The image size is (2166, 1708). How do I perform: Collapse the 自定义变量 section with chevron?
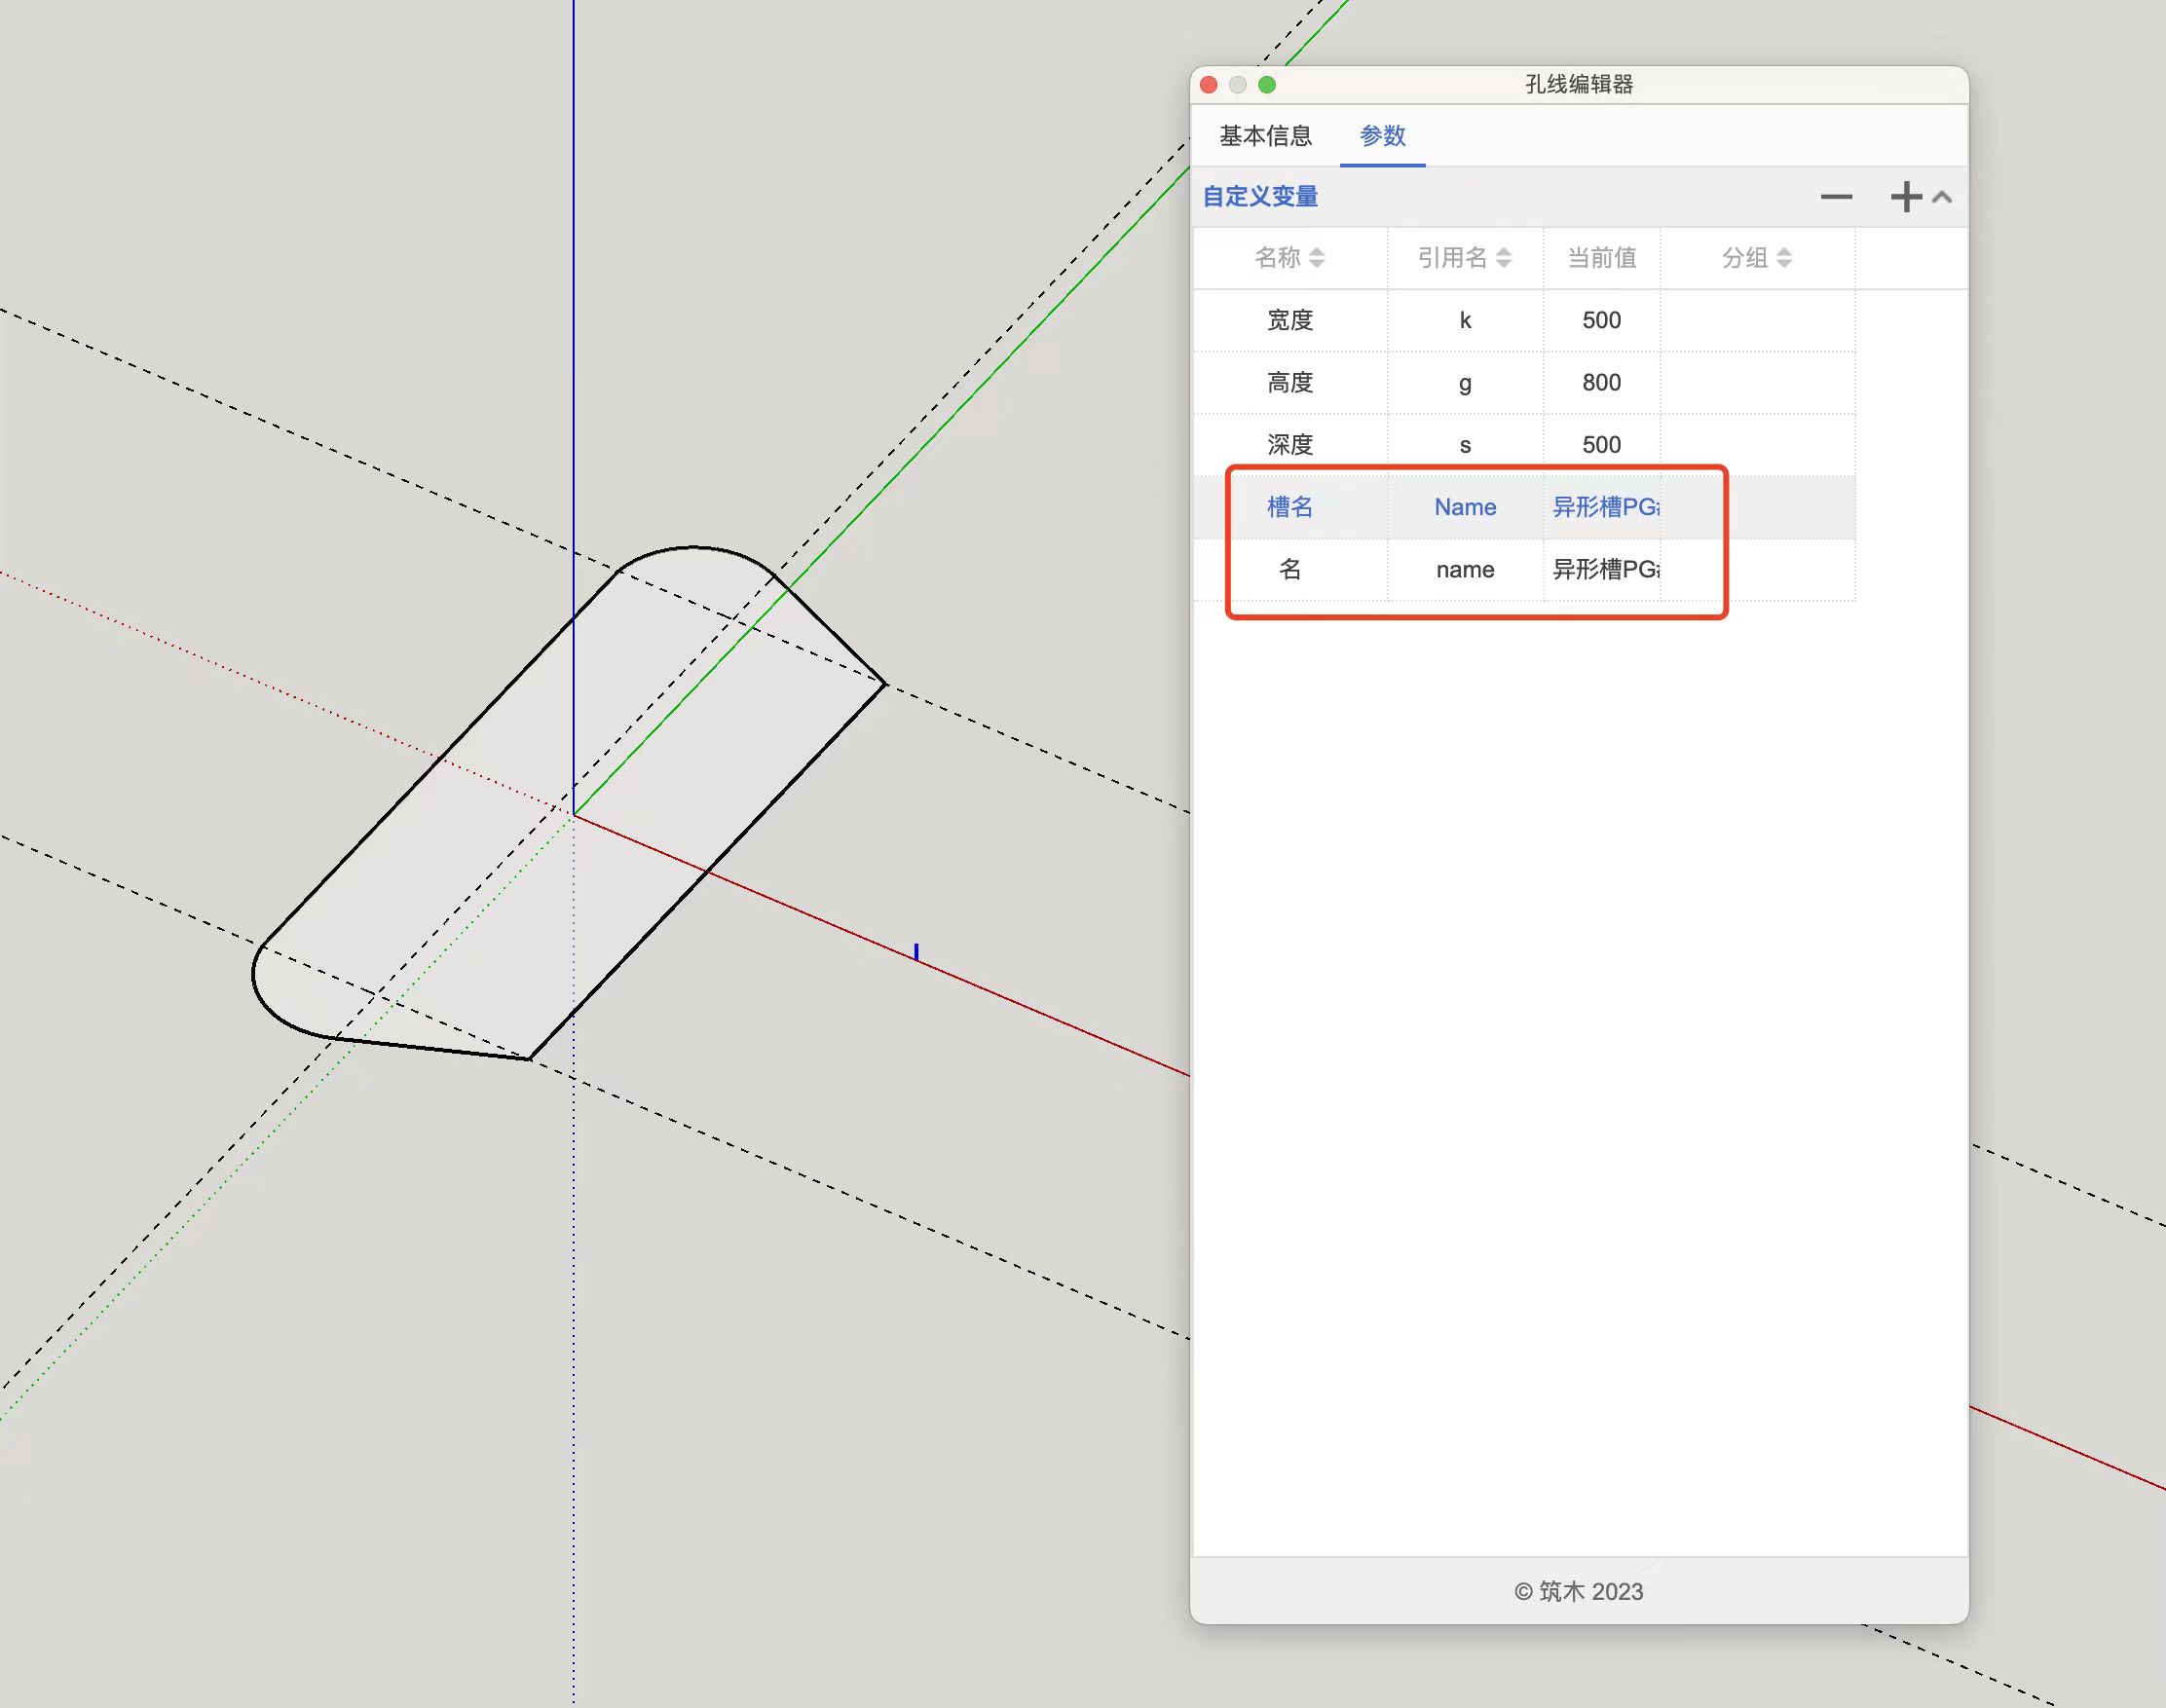1942,197
